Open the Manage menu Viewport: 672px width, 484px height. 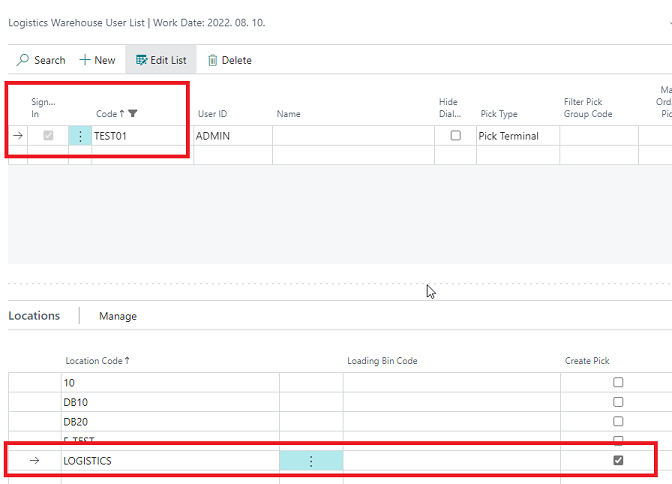[117, 316]
